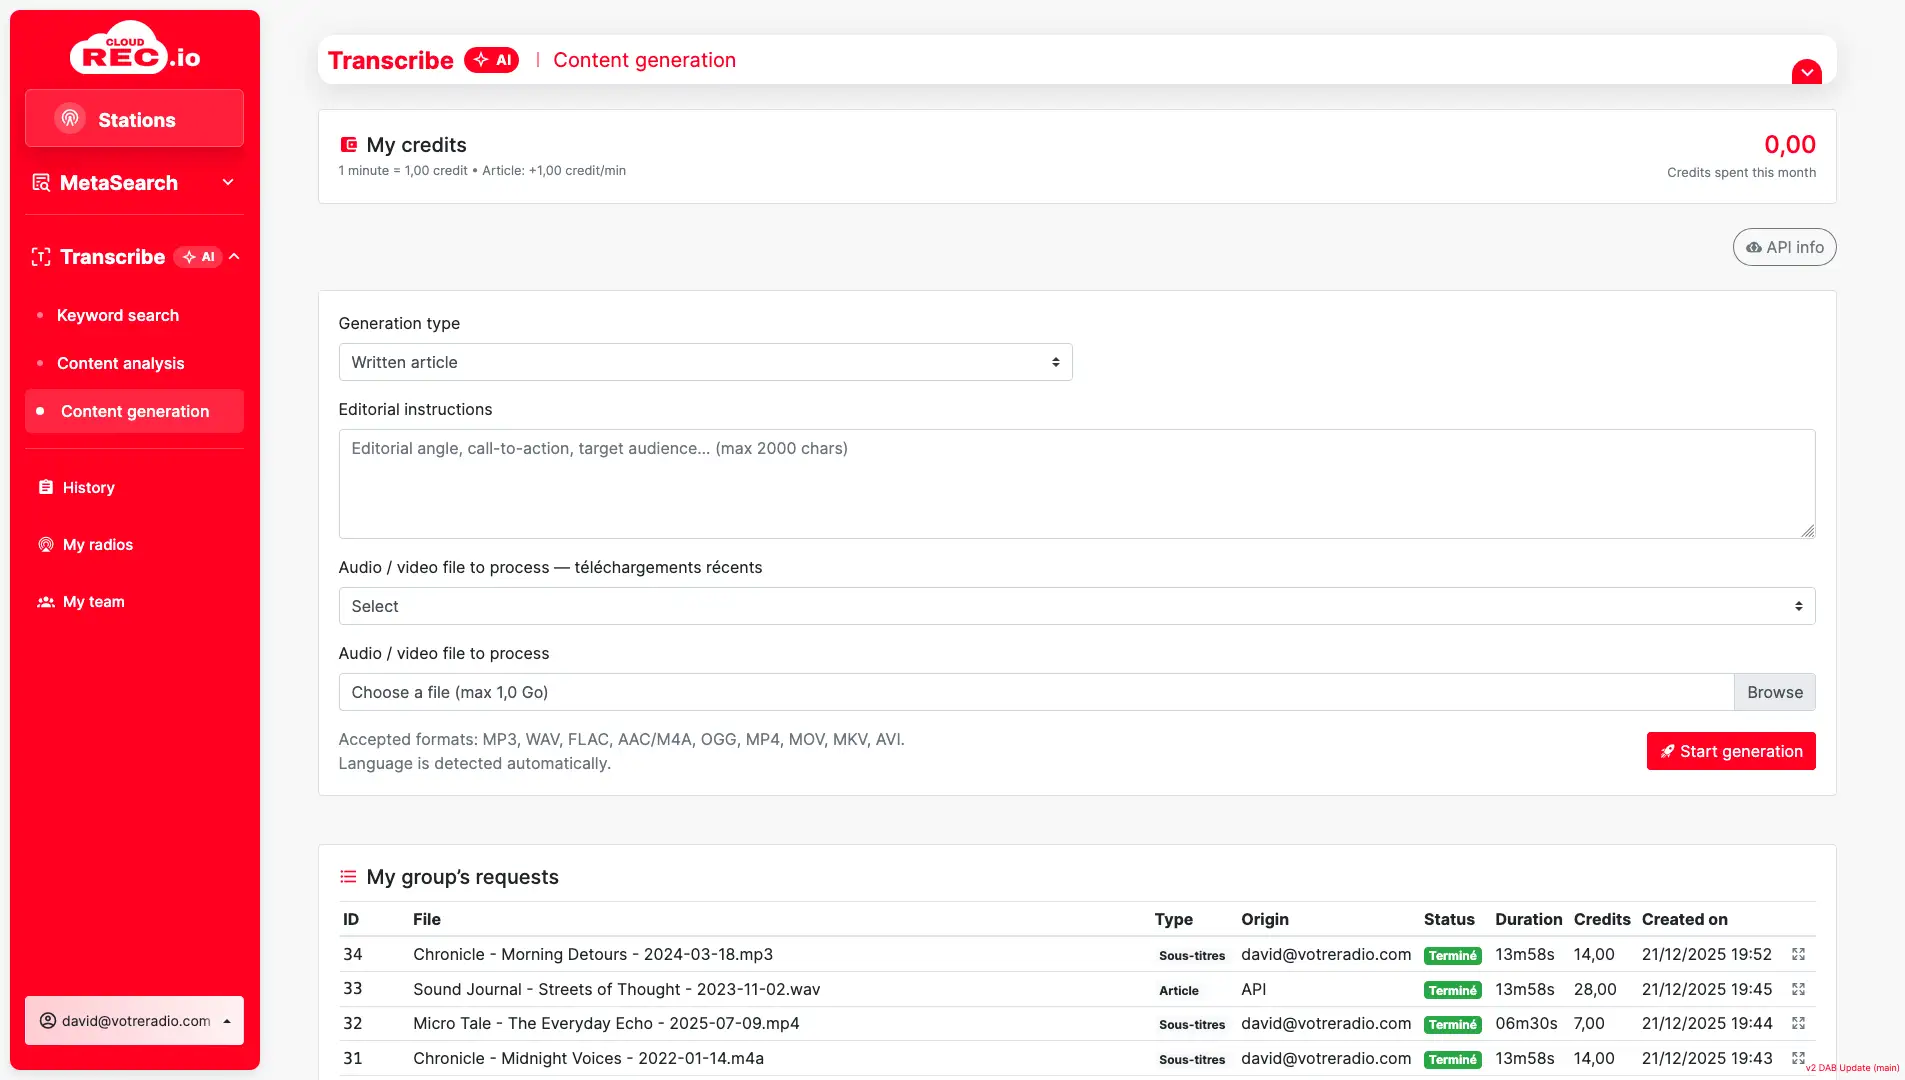Click the MetaSearch sidebar icon
The width and height of the screenshot is (1905, 1080).
click(40, 182)
